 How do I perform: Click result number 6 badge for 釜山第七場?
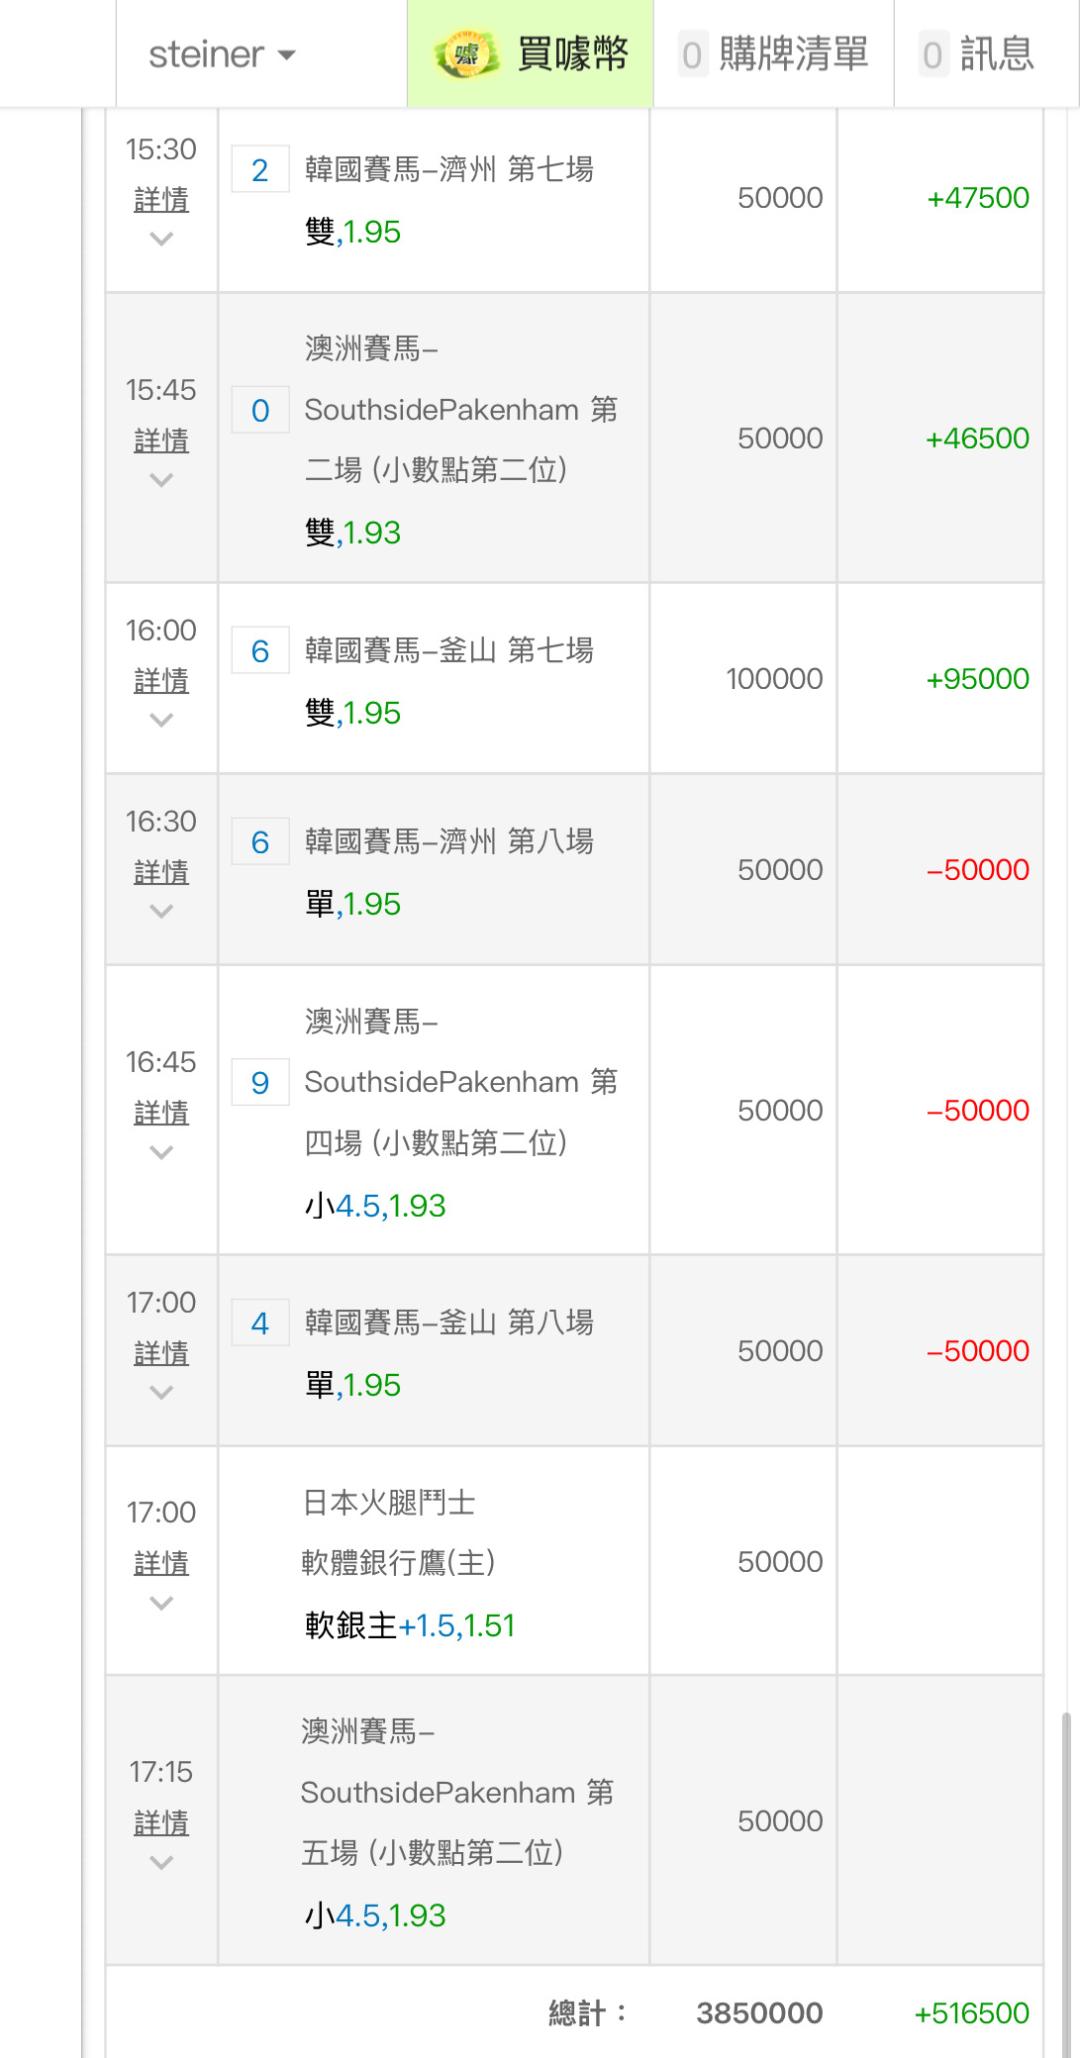260,651
